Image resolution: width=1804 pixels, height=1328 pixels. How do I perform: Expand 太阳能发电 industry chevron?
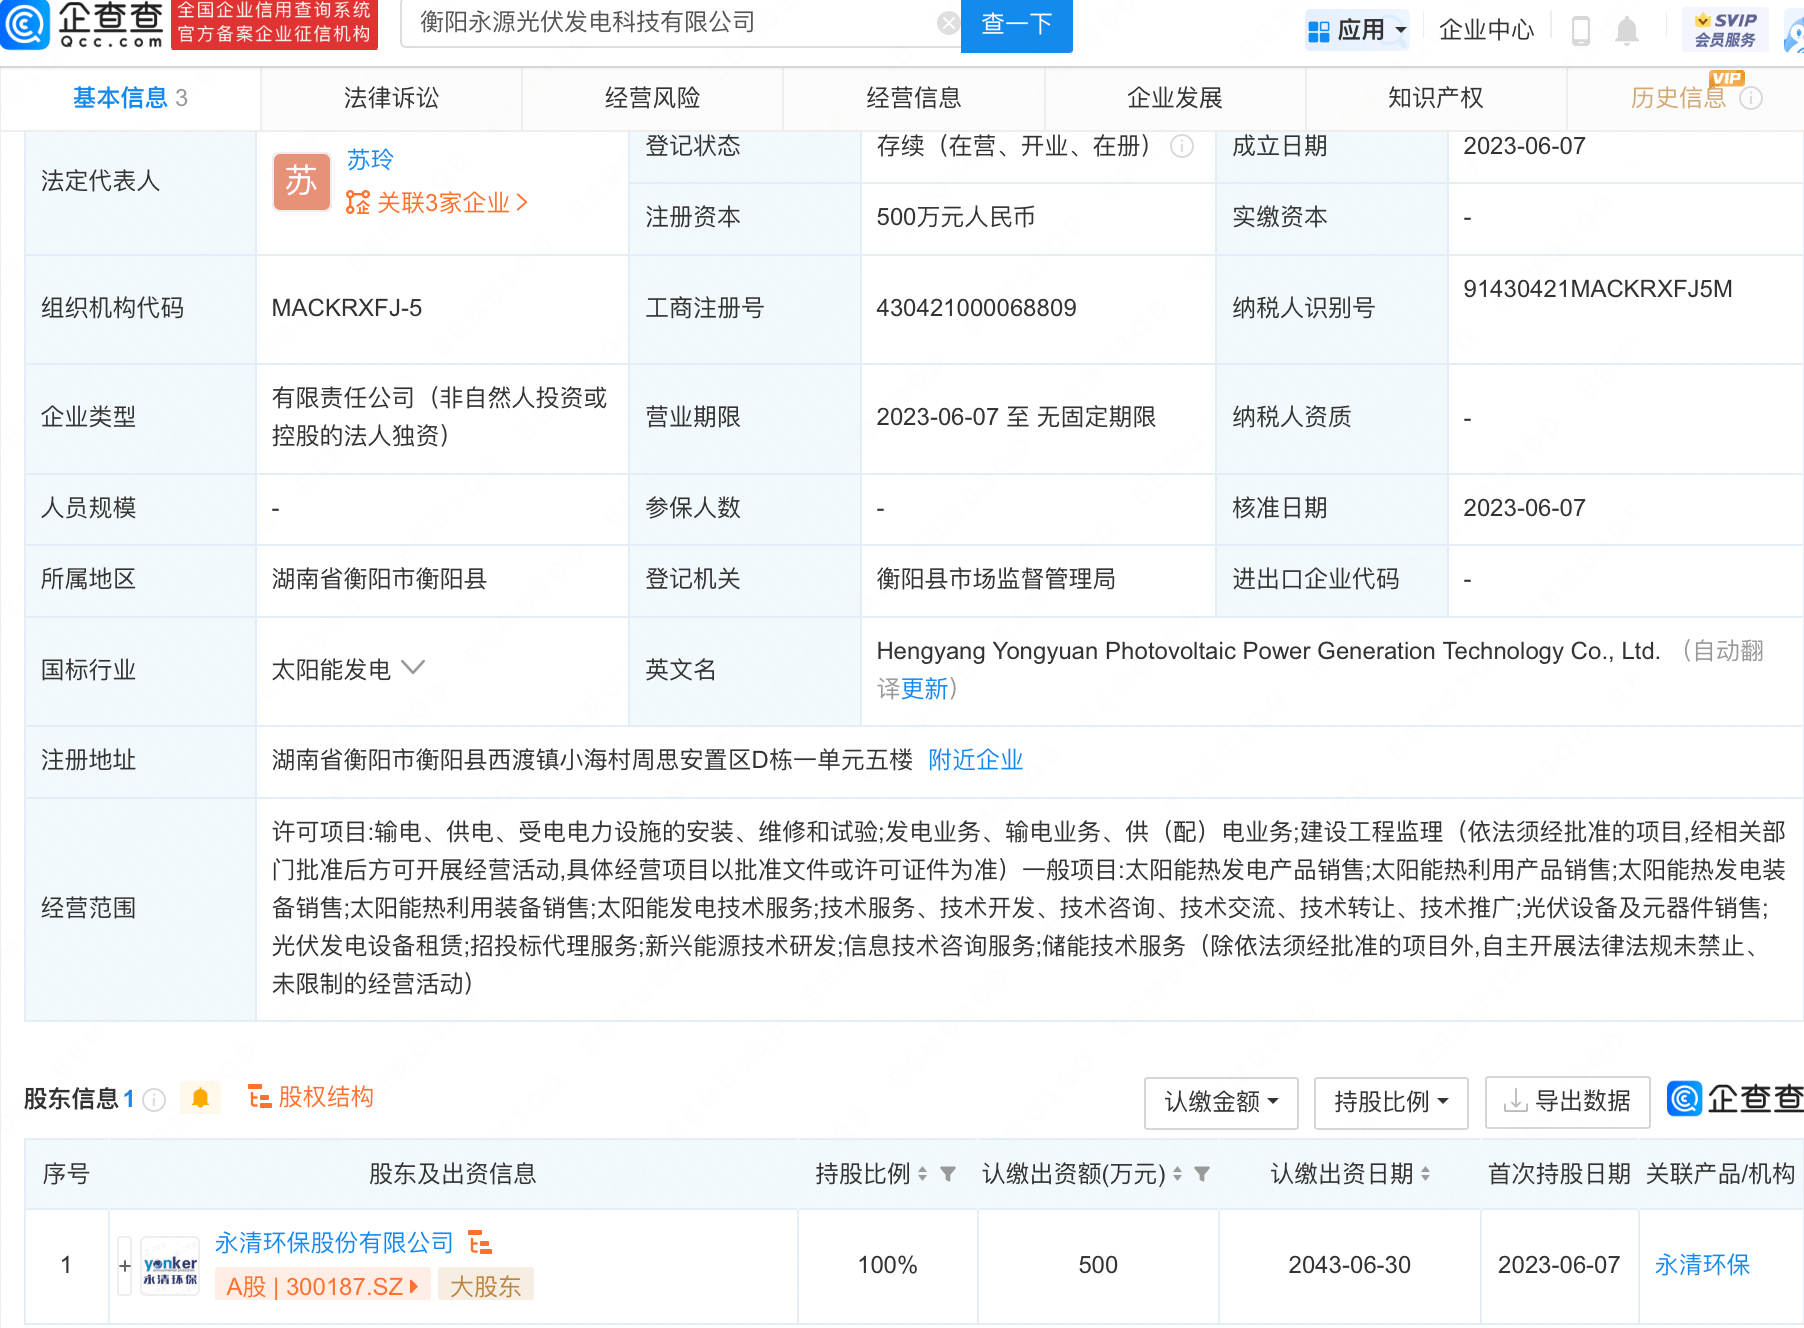click(x=413, y=667)
